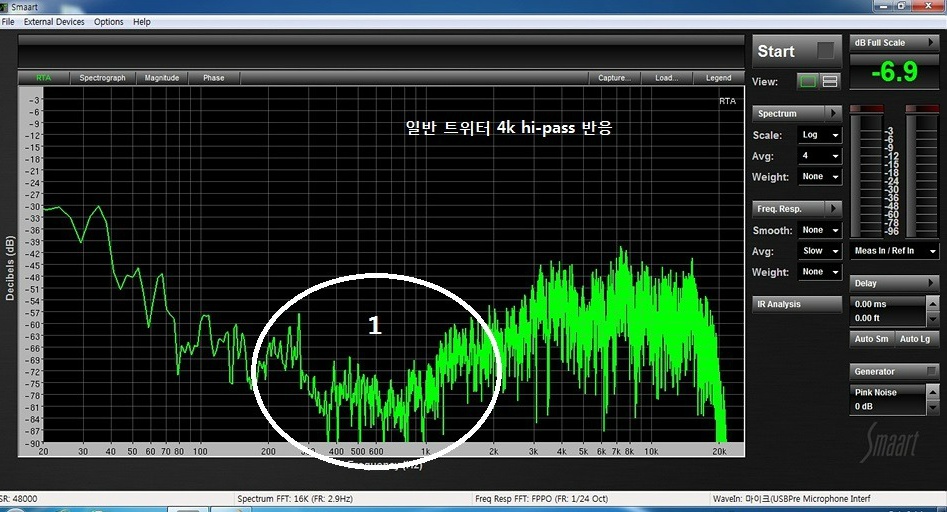Click the Spectrum section arrow icon
The height and width of the screenshot is (512, 947).
coord(832,114)
